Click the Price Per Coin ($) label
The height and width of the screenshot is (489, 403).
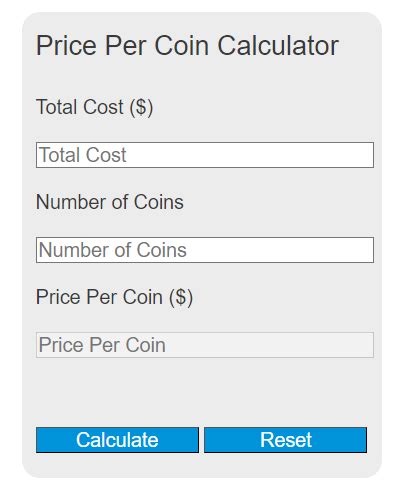tap(114, 297)
